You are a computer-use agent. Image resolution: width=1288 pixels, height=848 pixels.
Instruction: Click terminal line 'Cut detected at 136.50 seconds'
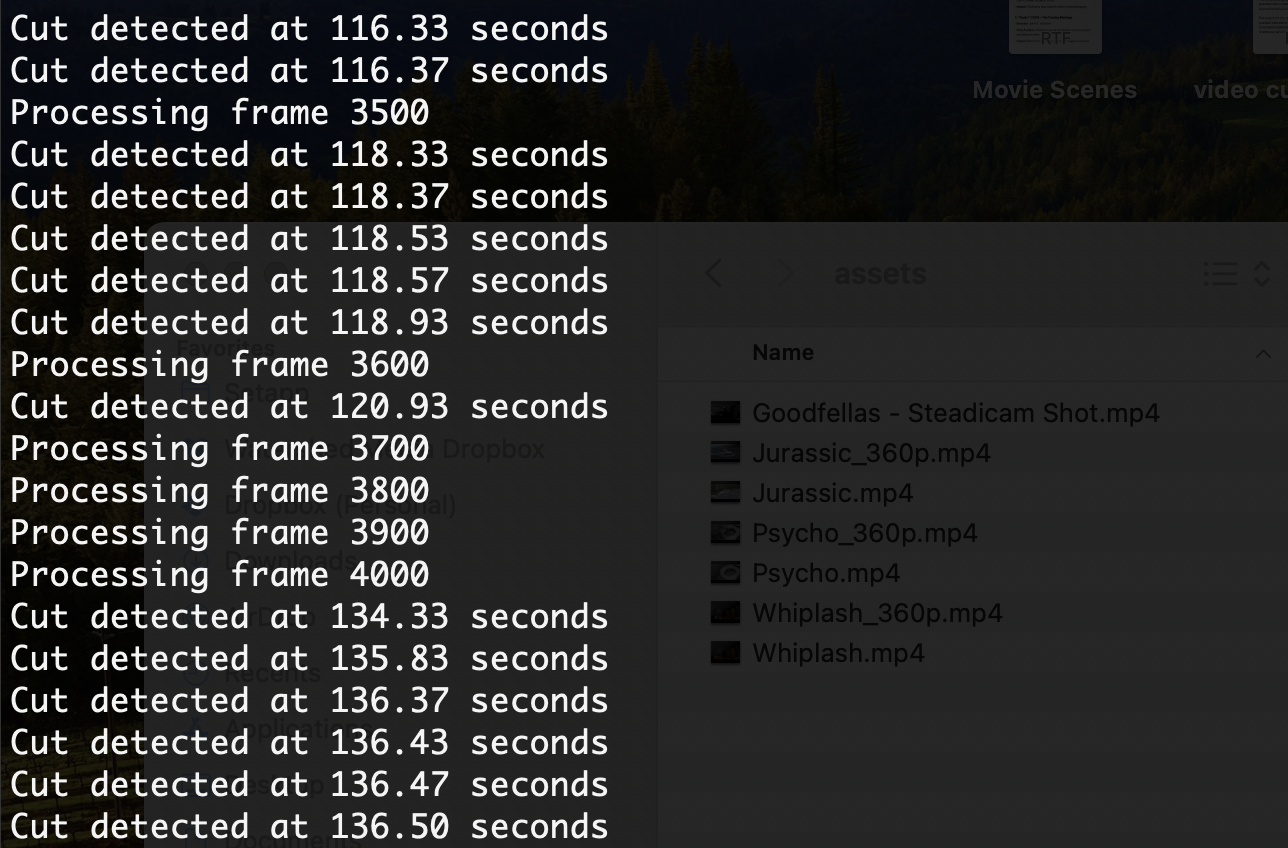tap(309, 827)
